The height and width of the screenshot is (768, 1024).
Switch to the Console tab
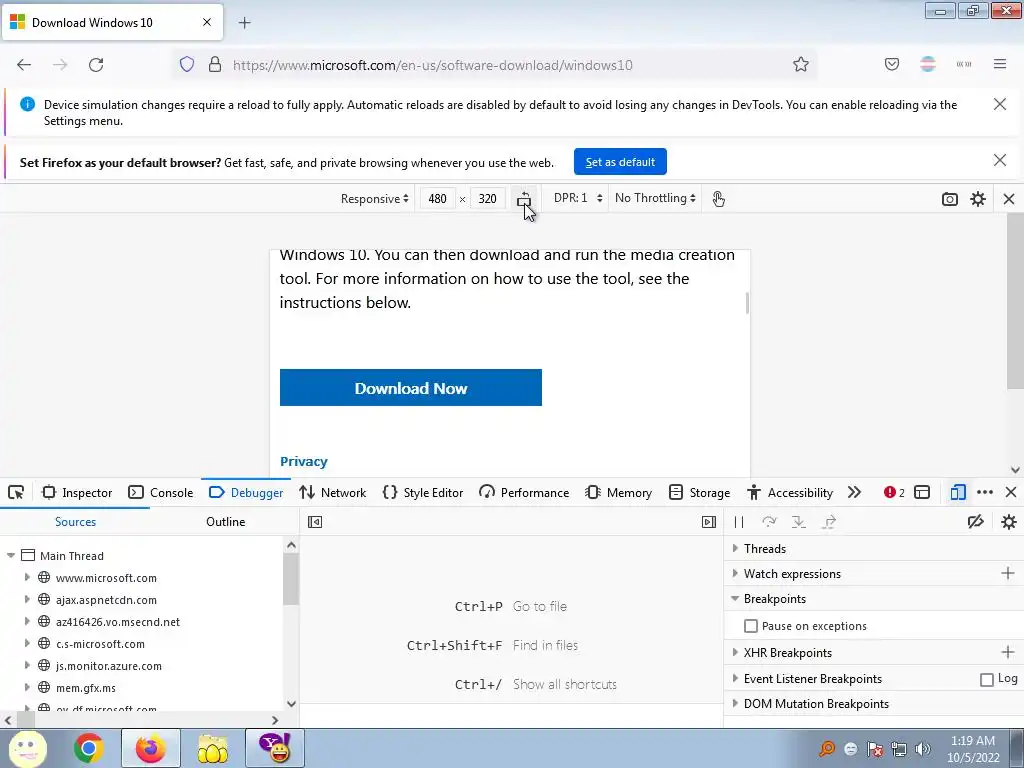click(161, 492)
